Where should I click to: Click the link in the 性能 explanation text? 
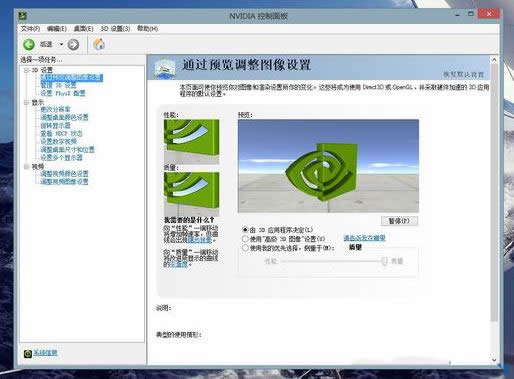tap(200, 240)
